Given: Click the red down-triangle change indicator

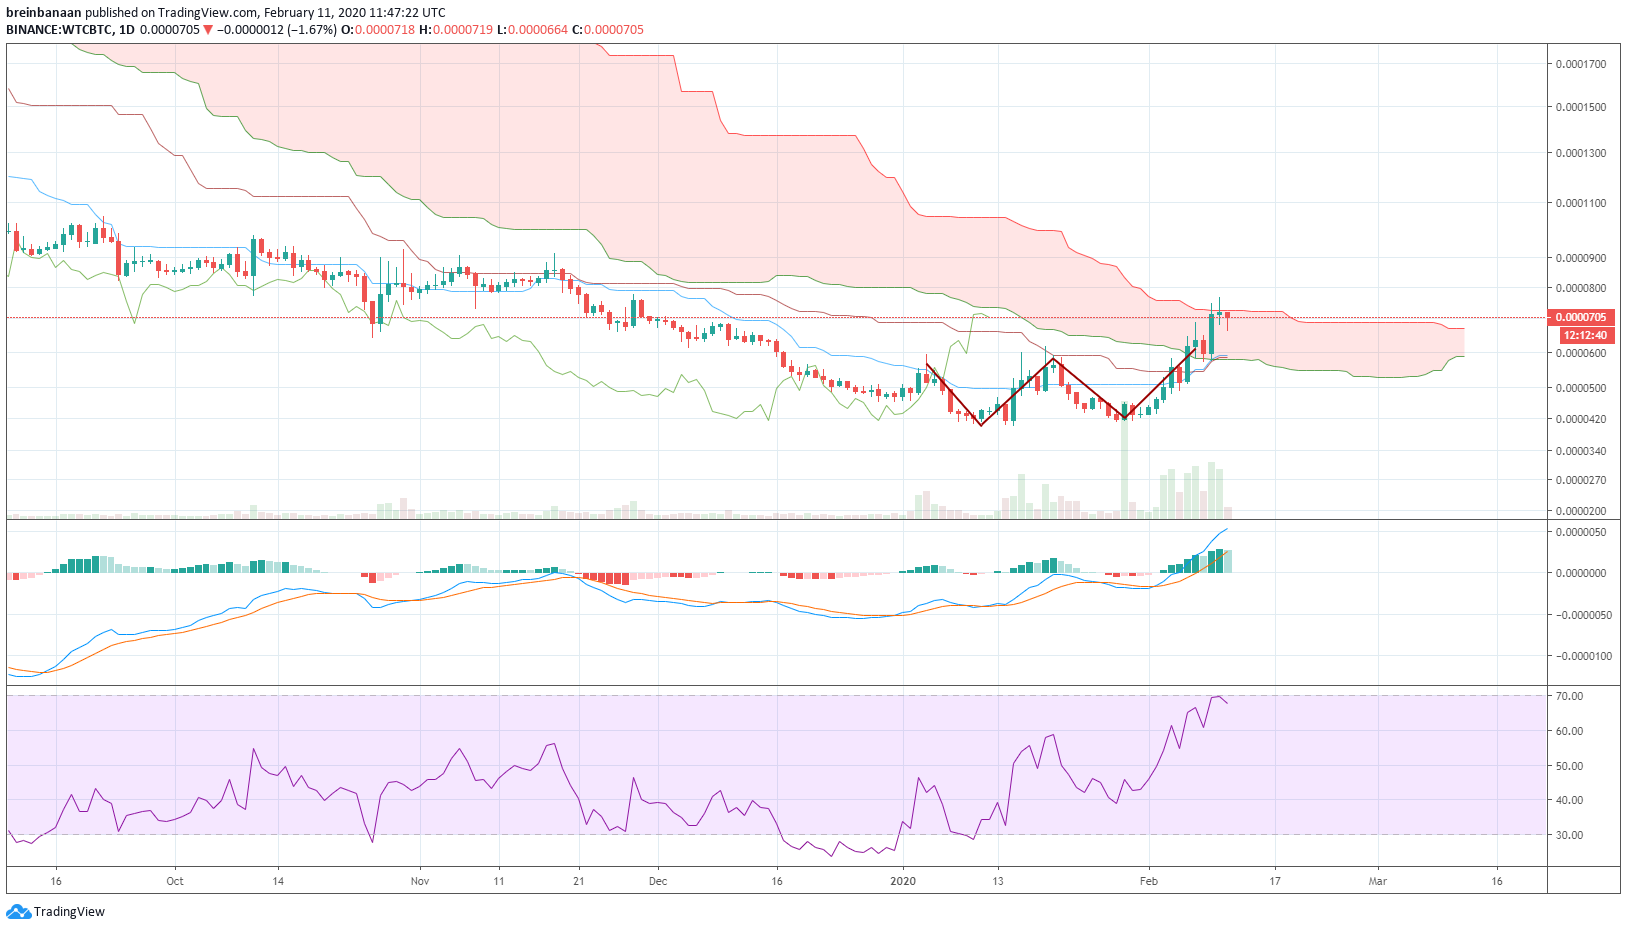Looking at the screenshot, I should pyautogui.click(x=208, y=29).
